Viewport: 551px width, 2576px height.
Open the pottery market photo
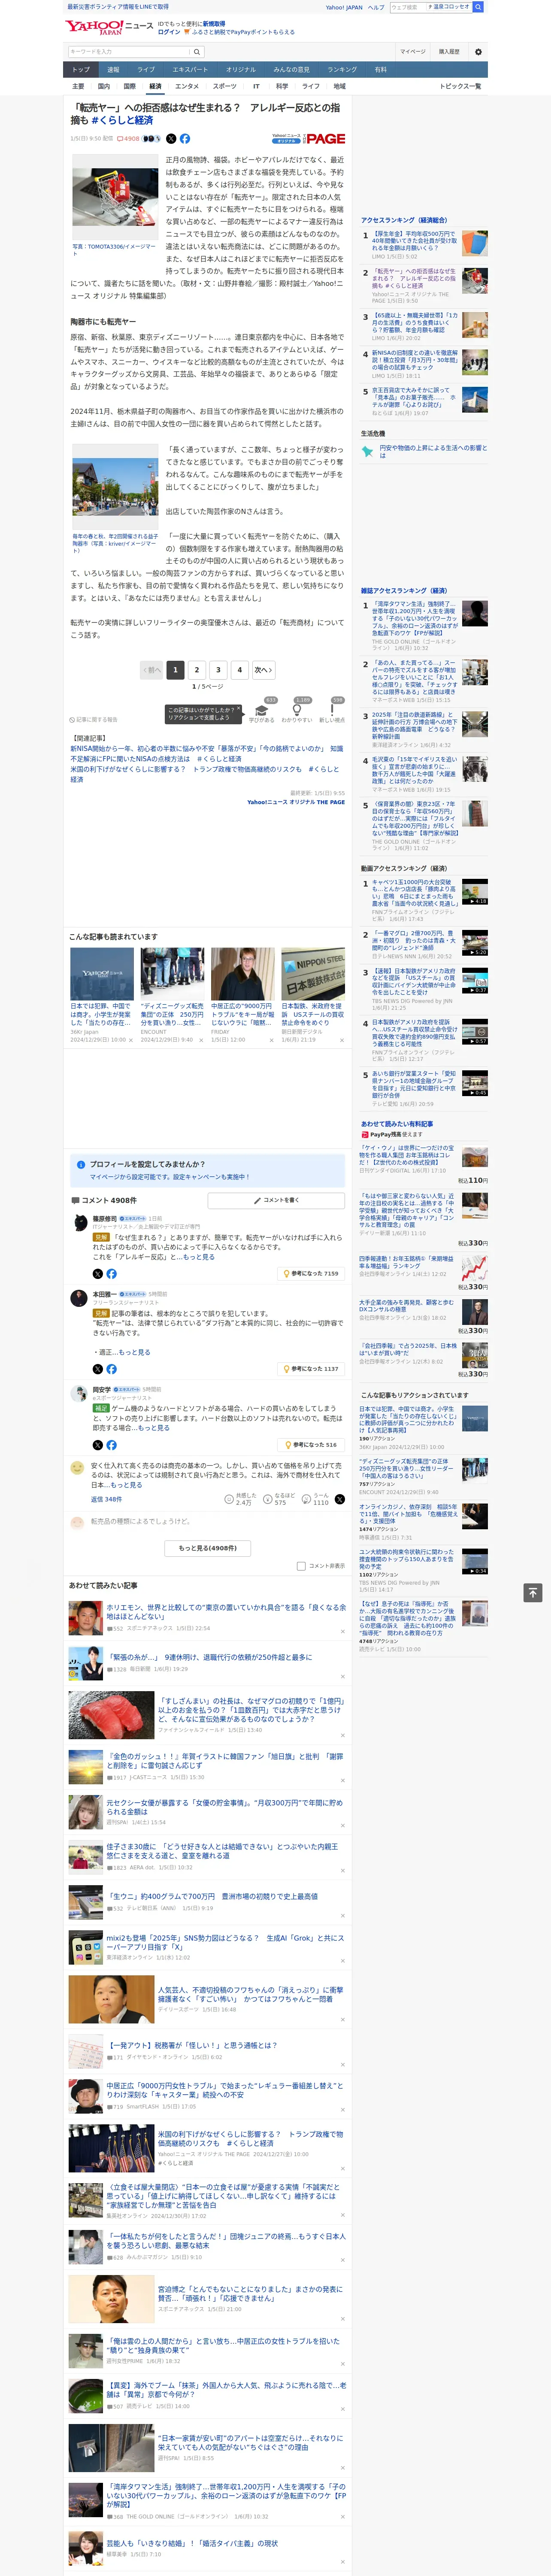coord(115,487)
